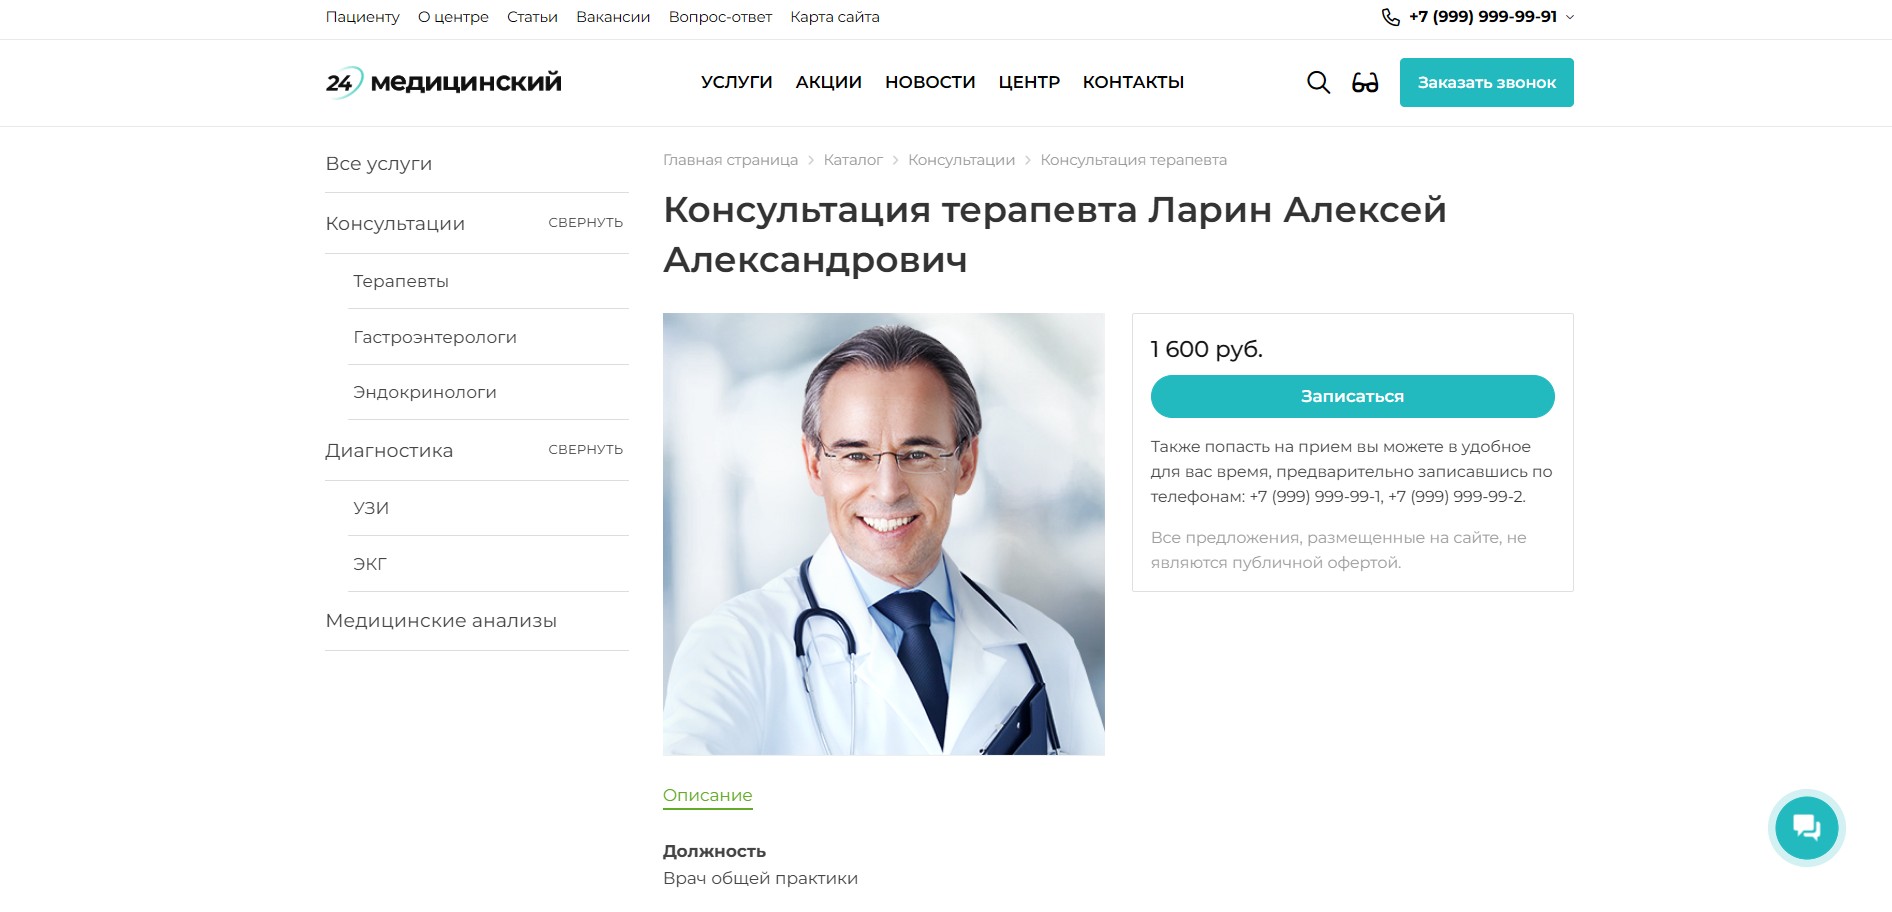Go to Каталог breadcrumb link
The height and width of the screenshot is (912, 1892).
pyautogui.click(x=853, y=160)
